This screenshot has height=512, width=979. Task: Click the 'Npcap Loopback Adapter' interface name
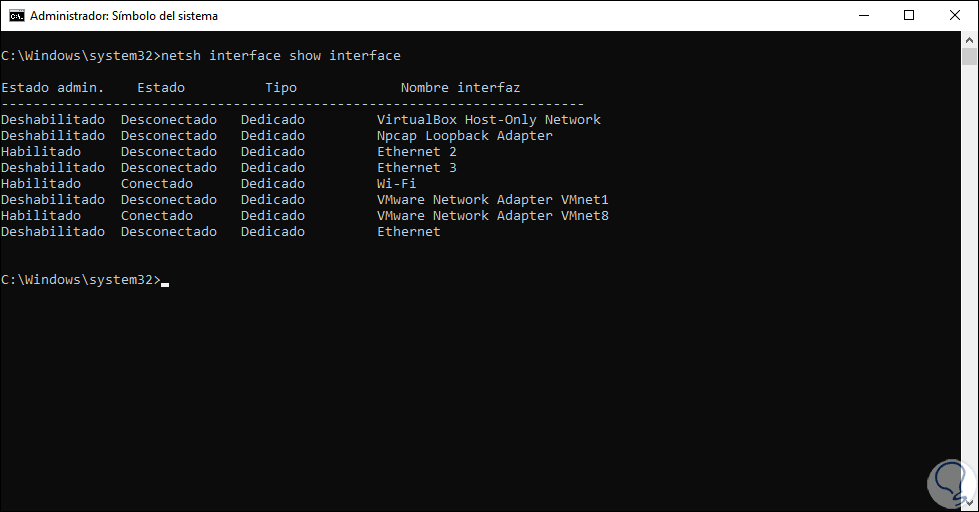(x=465, y=136)
